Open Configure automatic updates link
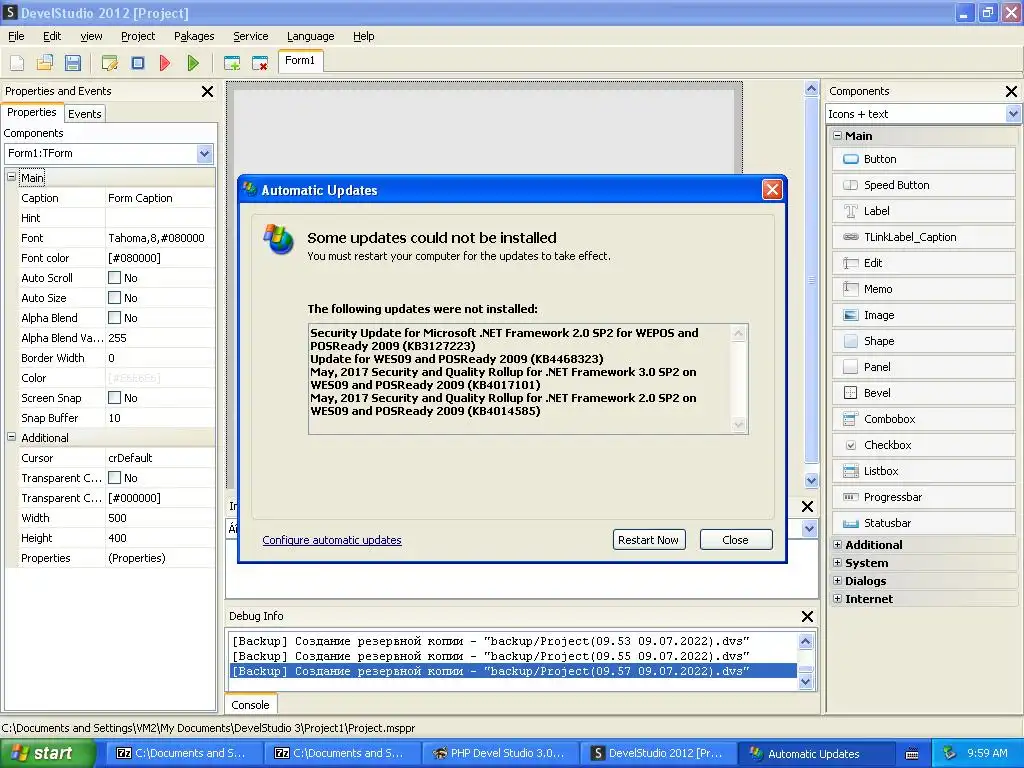Image resolution: width=1024 pixels, height=768 pixels. click(332, 540)
